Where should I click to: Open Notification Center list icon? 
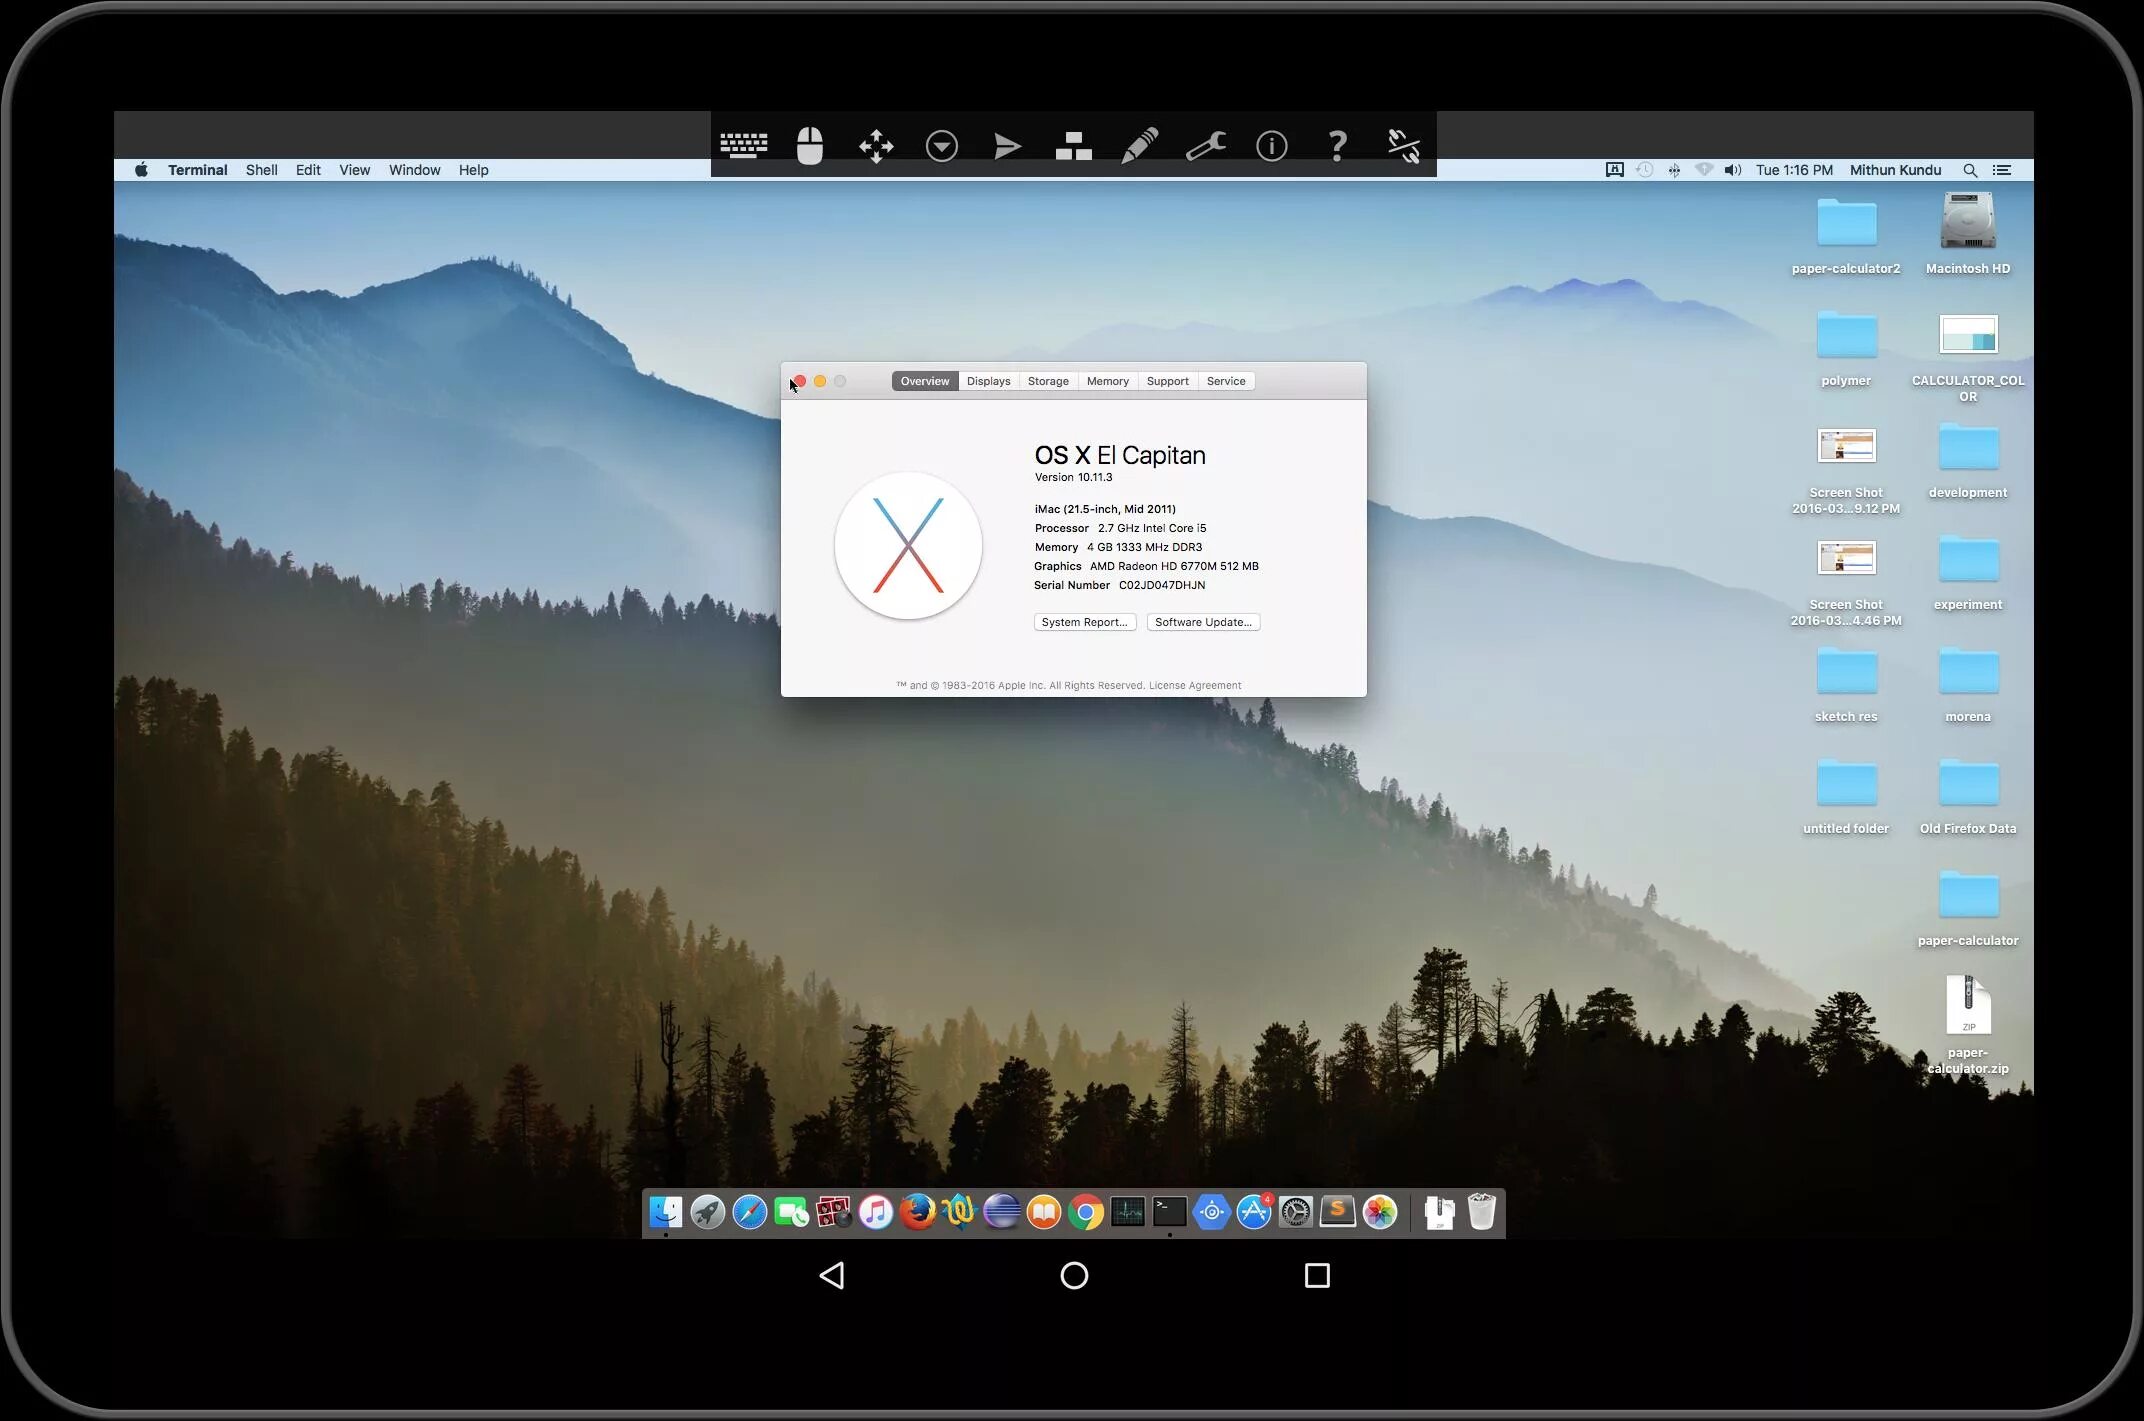[x=2001, y=170]
